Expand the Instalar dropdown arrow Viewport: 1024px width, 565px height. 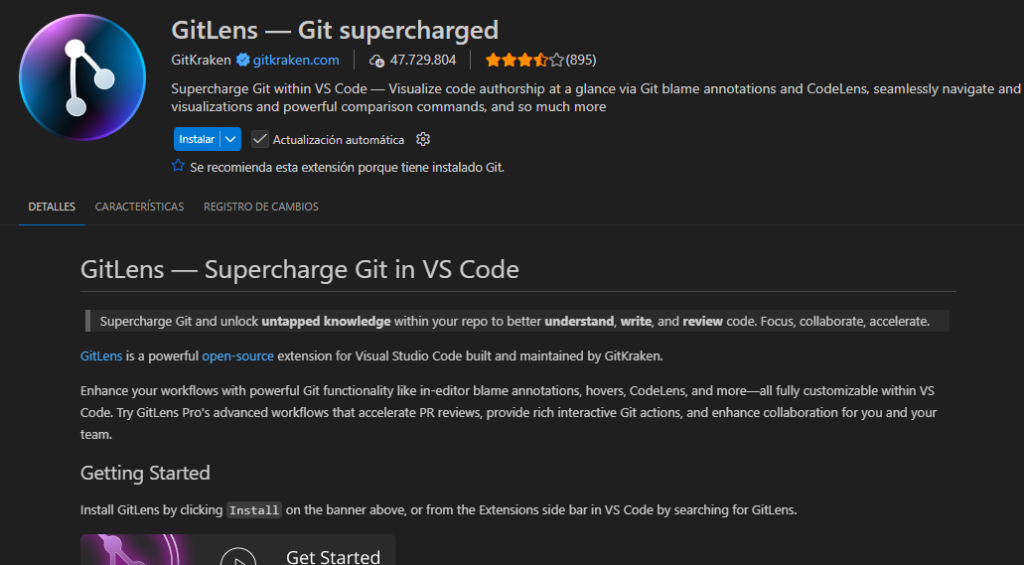[231, 139]
